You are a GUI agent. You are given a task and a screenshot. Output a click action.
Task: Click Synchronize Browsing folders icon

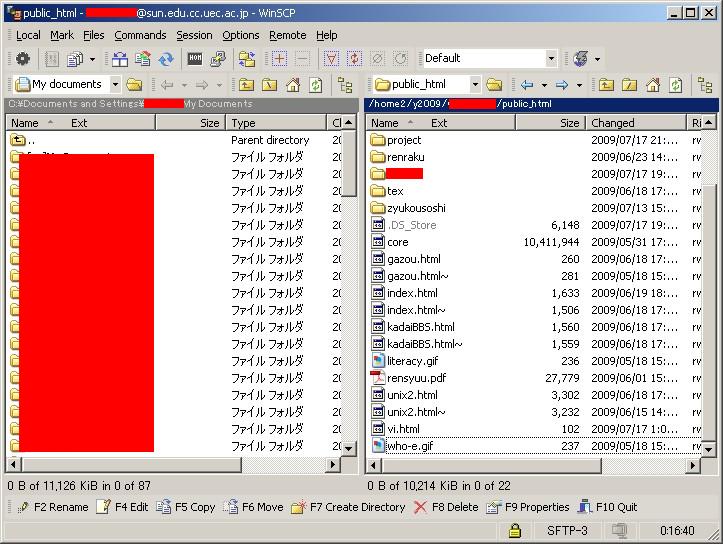[247, 59]
